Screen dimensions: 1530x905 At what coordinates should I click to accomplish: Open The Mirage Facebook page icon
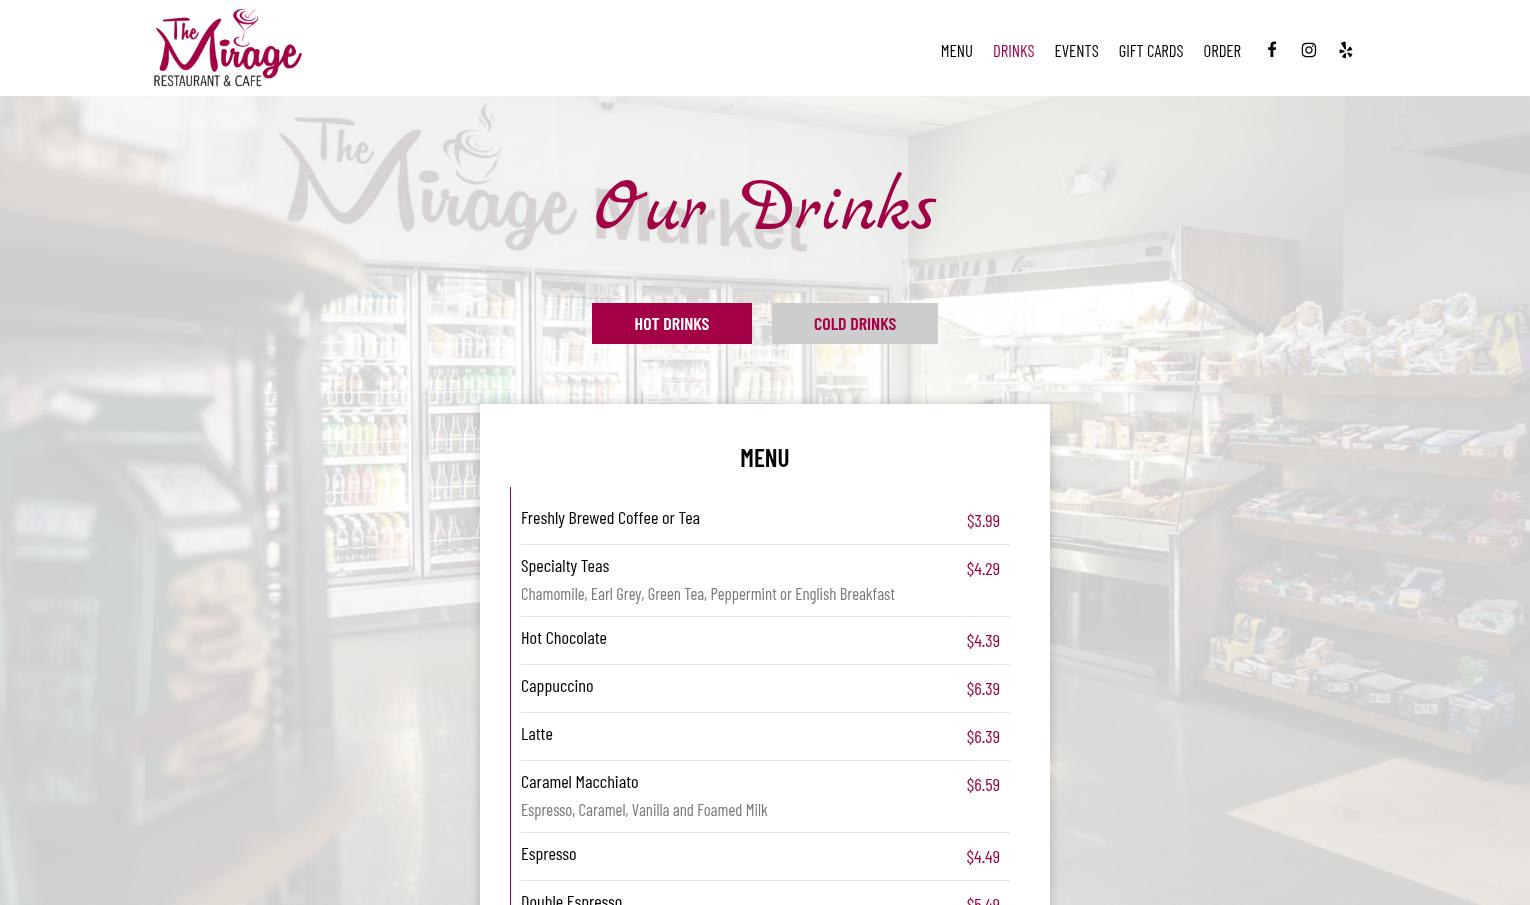point(1271,49)
